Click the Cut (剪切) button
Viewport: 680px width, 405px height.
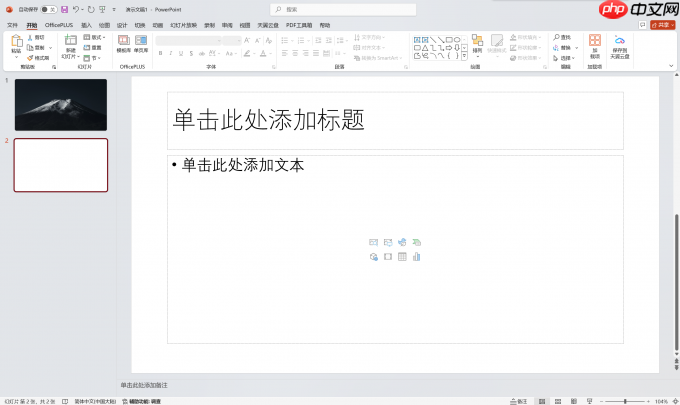[x=36, y=37]
